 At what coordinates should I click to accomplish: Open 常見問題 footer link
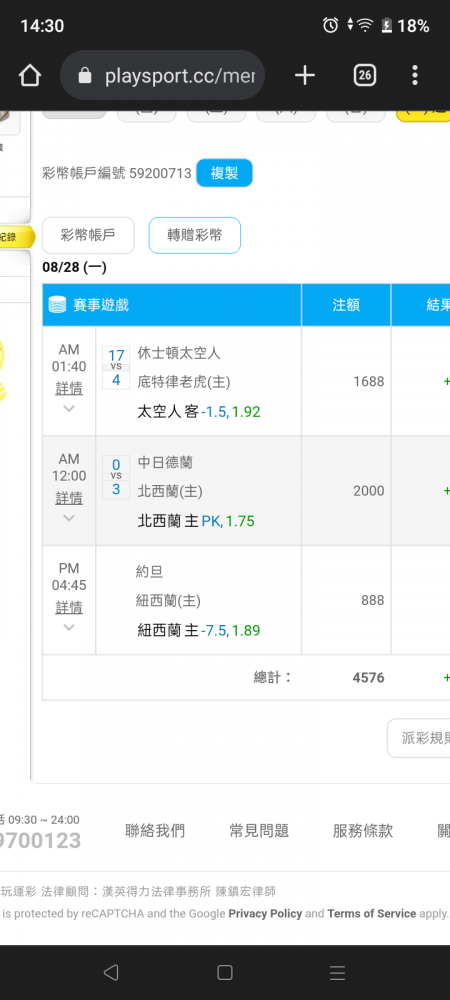[259, 830]
